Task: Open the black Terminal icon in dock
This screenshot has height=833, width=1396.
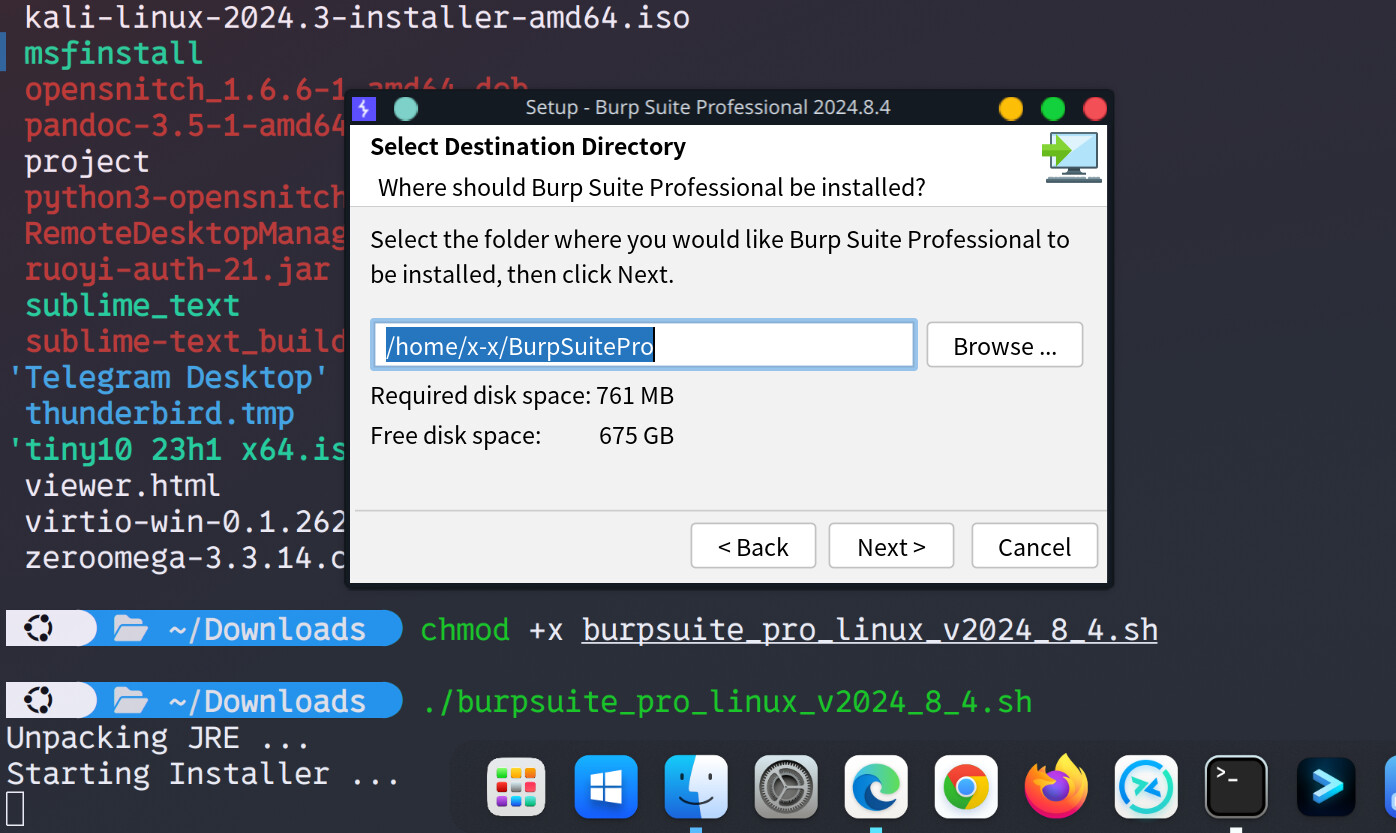Action: pyautogui.click(x=1236, y=787)
